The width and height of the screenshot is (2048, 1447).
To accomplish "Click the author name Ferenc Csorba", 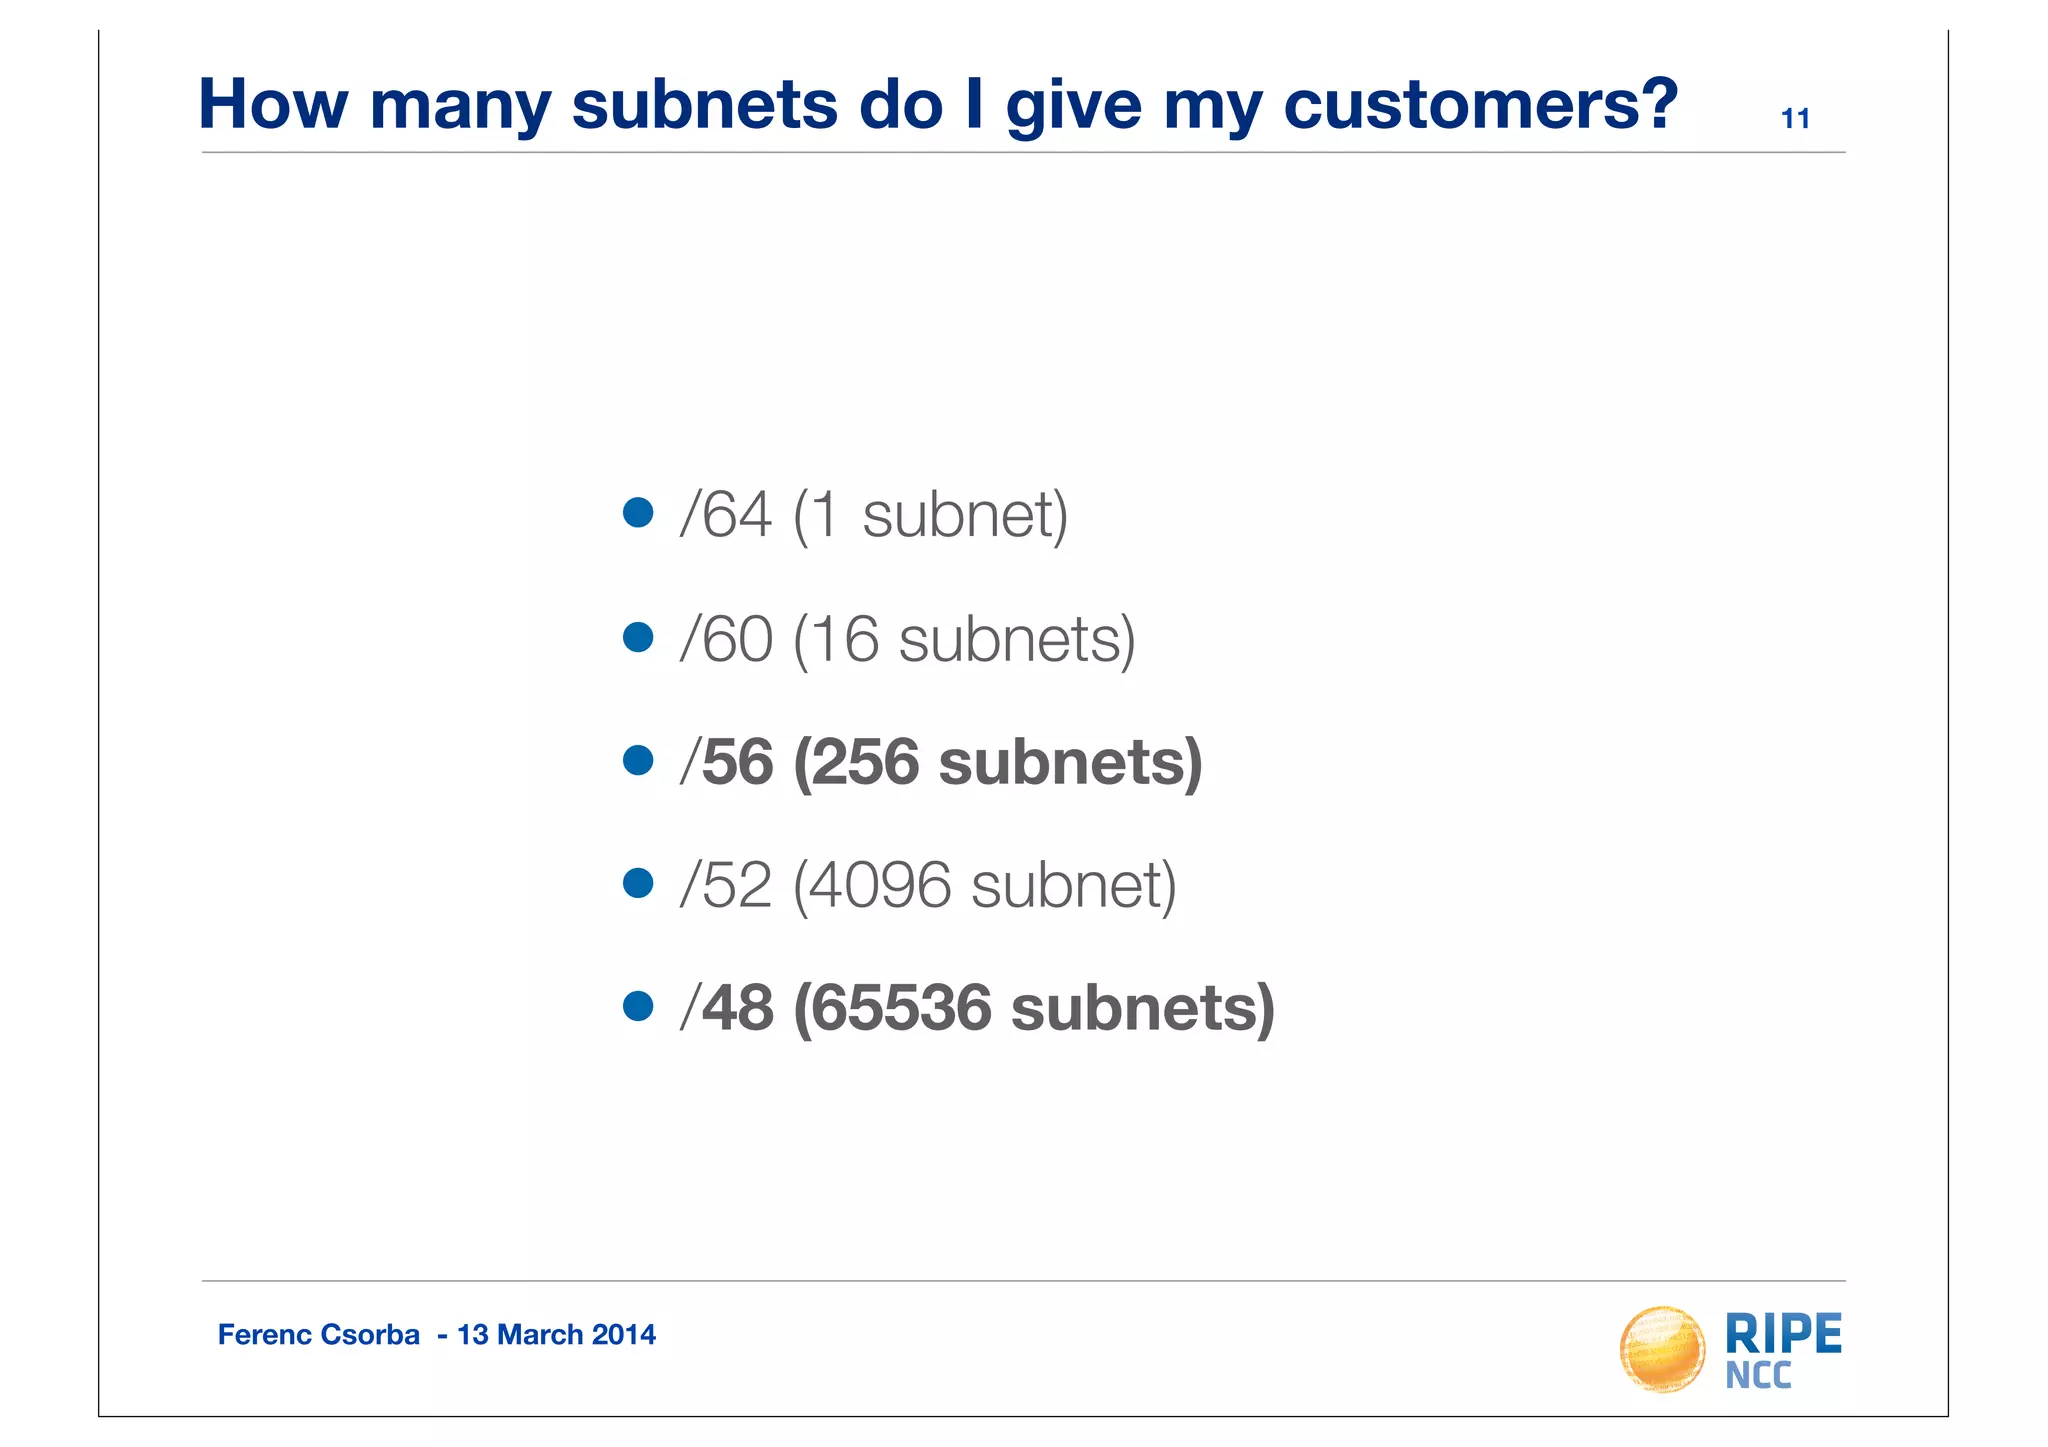I will pos(319,1335).
